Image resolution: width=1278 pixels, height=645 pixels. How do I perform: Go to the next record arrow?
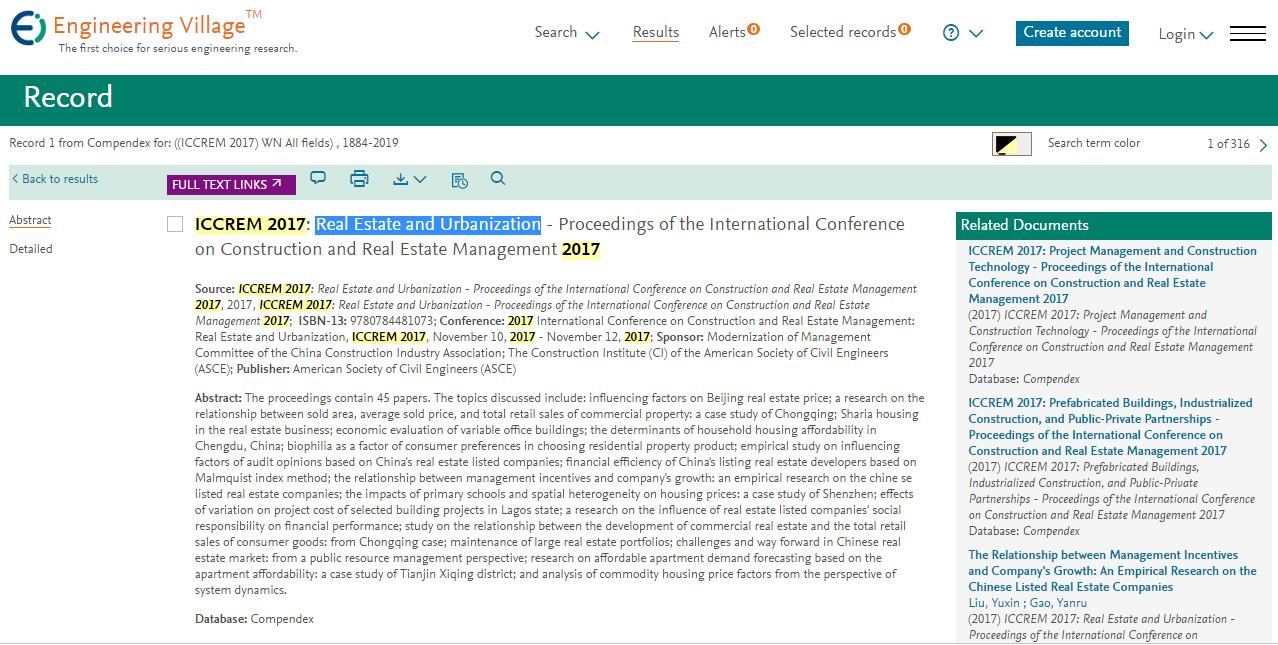[1263, 145]
